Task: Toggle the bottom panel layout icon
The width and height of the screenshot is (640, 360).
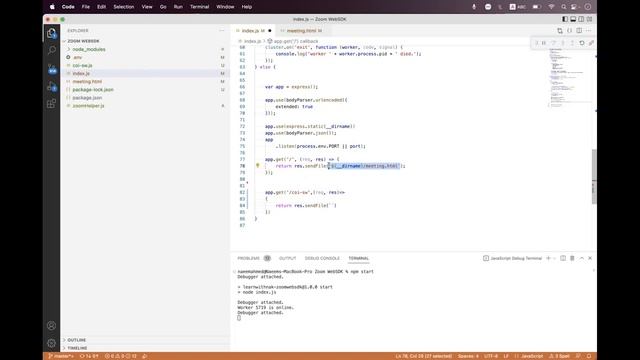Action: pyautogui.click(x=573, y=19)
